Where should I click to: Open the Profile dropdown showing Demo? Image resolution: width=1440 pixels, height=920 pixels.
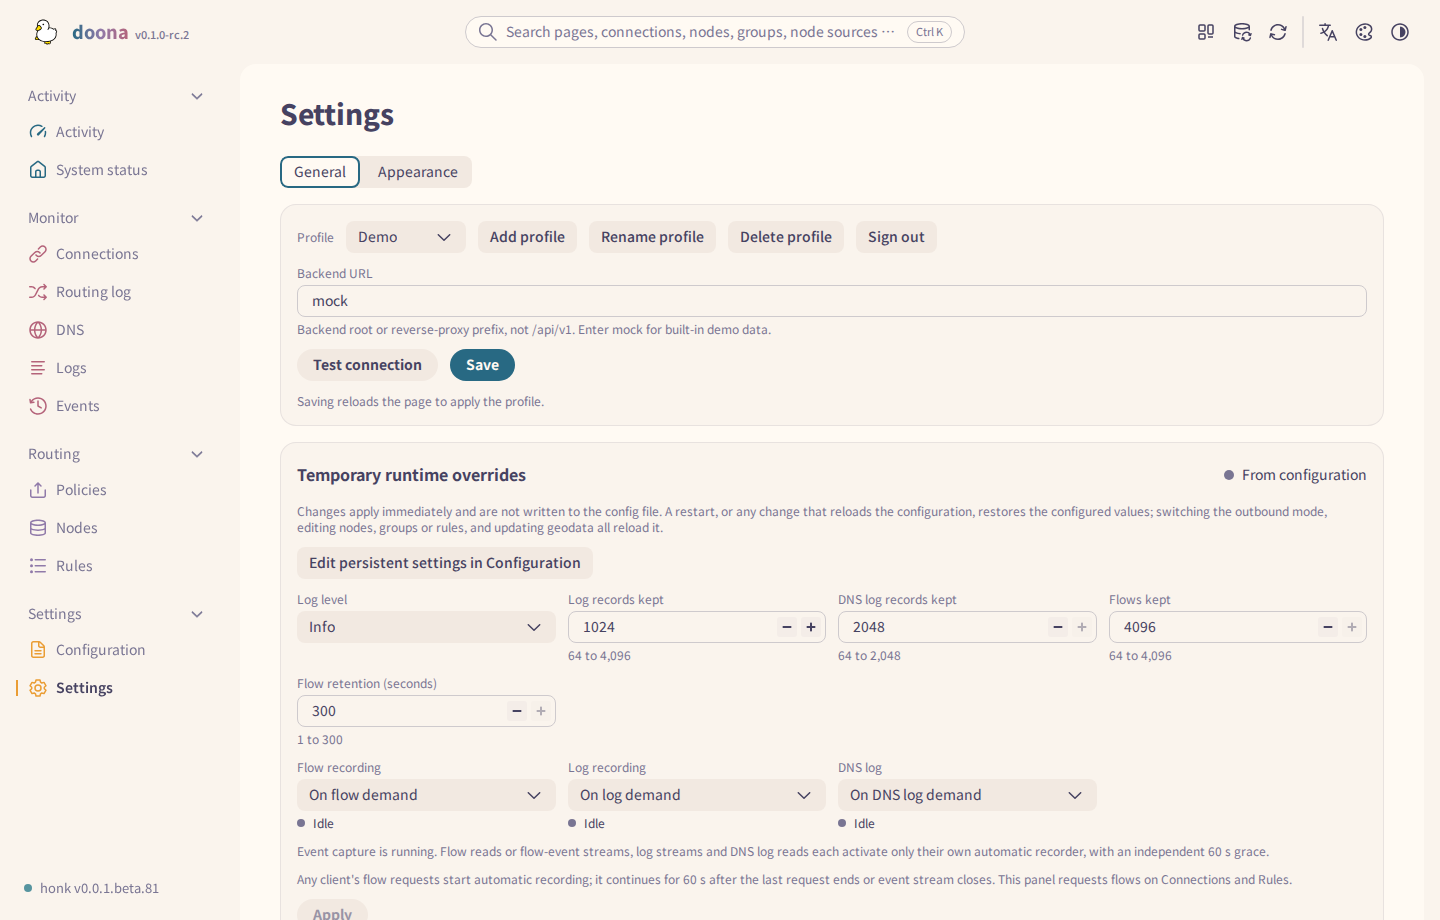[406, 237]
